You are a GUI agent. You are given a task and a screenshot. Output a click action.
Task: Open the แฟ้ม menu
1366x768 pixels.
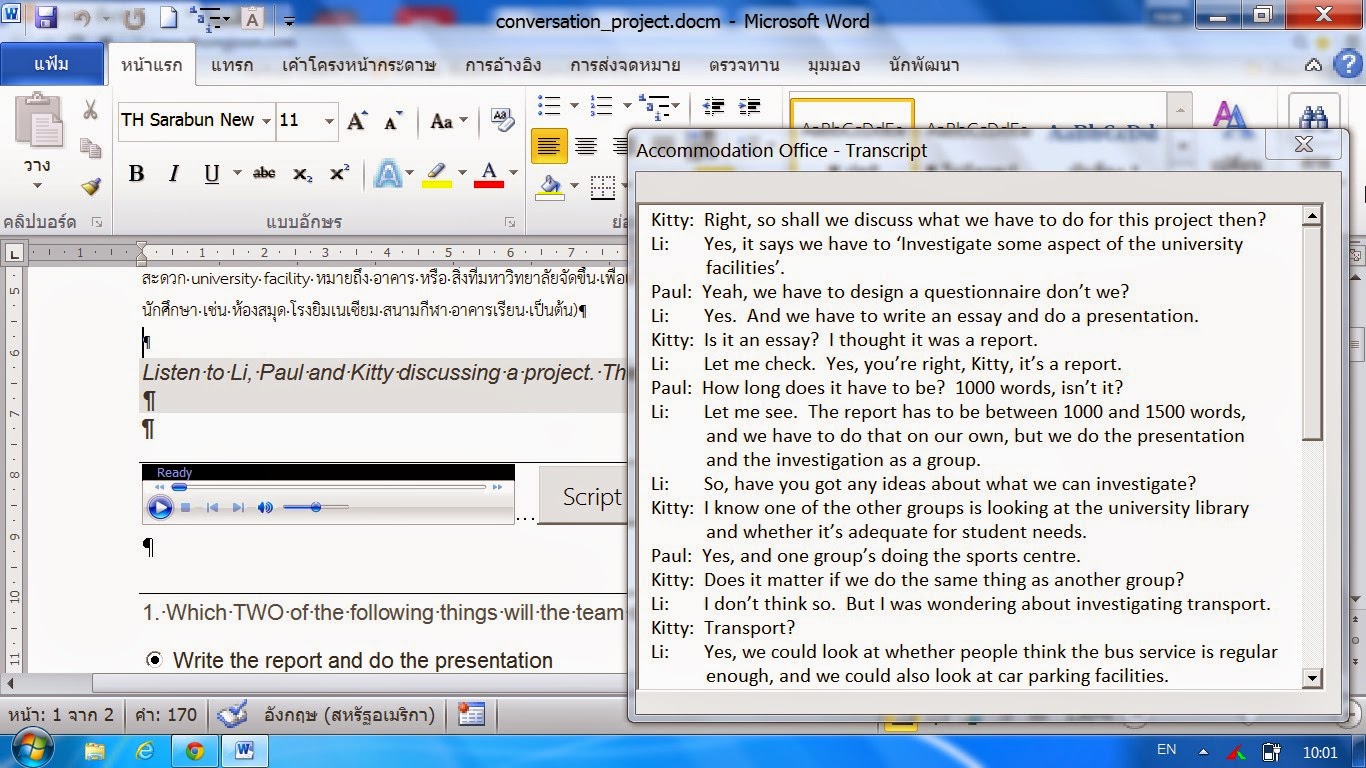pos(51,63)
